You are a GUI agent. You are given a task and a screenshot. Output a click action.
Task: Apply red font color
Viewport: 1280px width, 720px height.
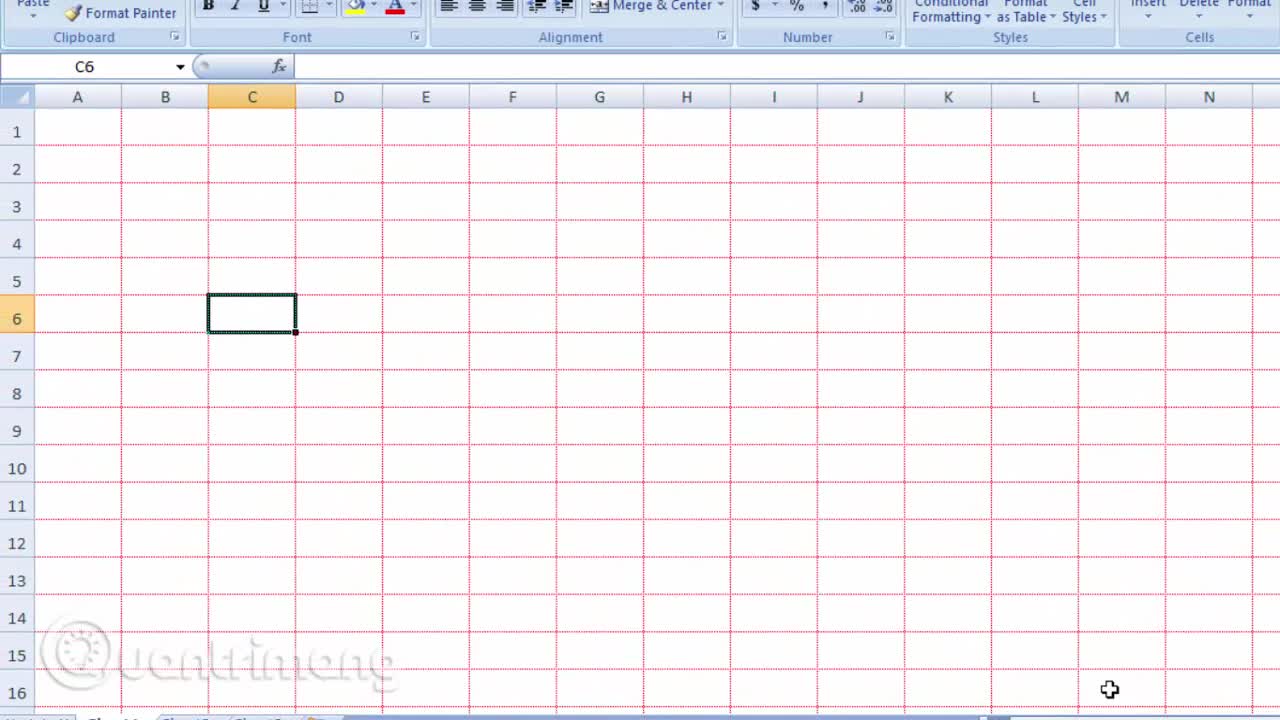click(x=395, y=6)
